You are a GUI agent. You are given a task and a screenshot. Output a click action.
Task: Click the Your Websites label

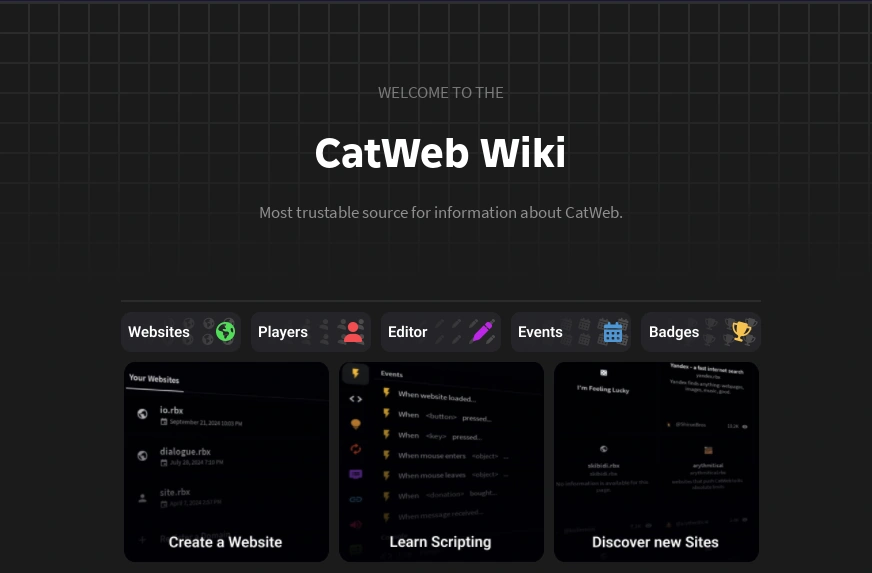tap(154, 379)
